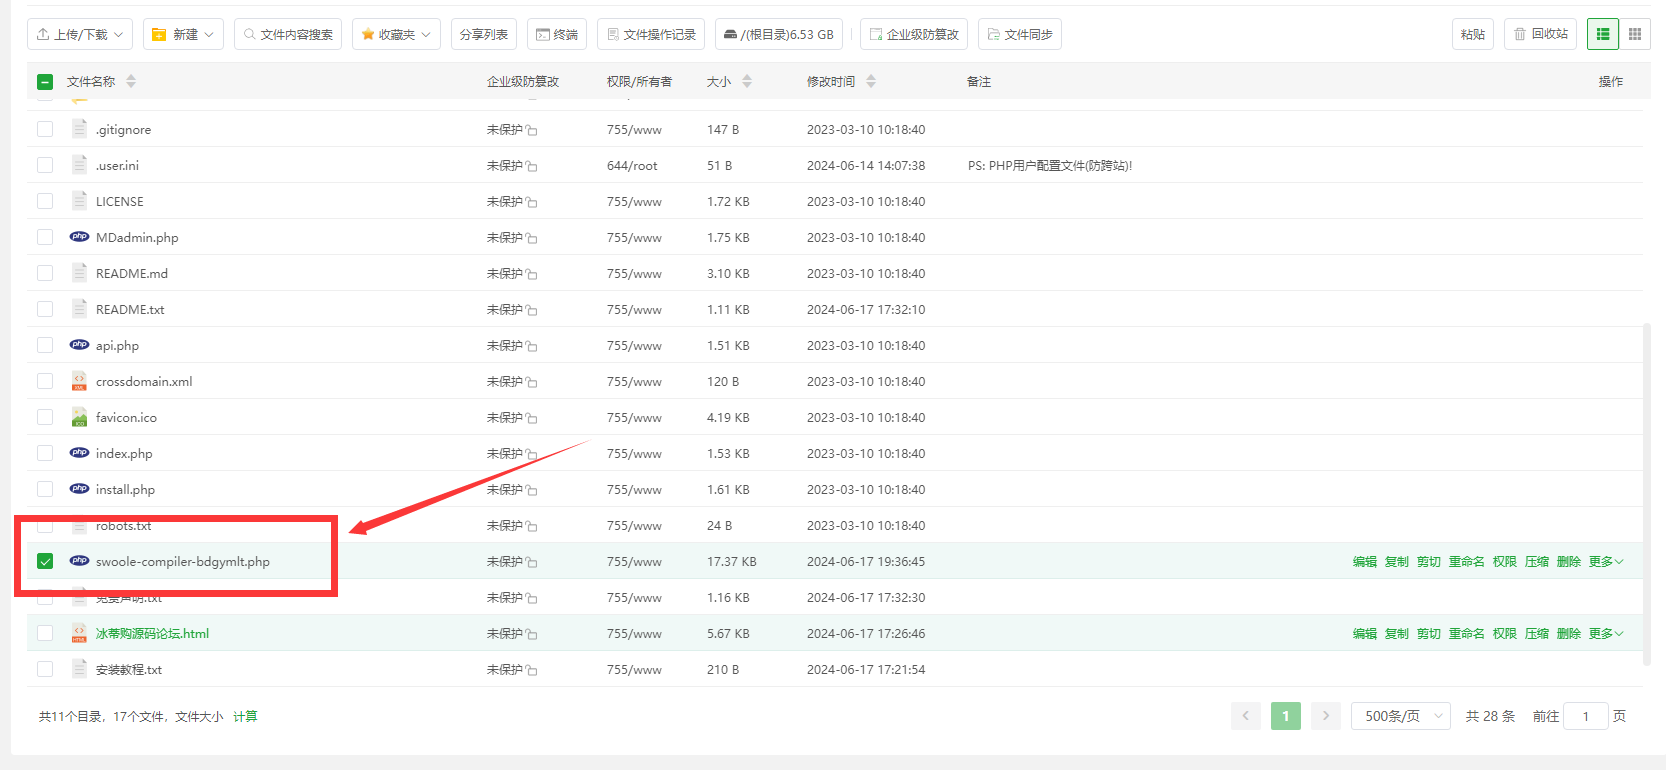Click the PHP icon beside index.php

(79, 453)
